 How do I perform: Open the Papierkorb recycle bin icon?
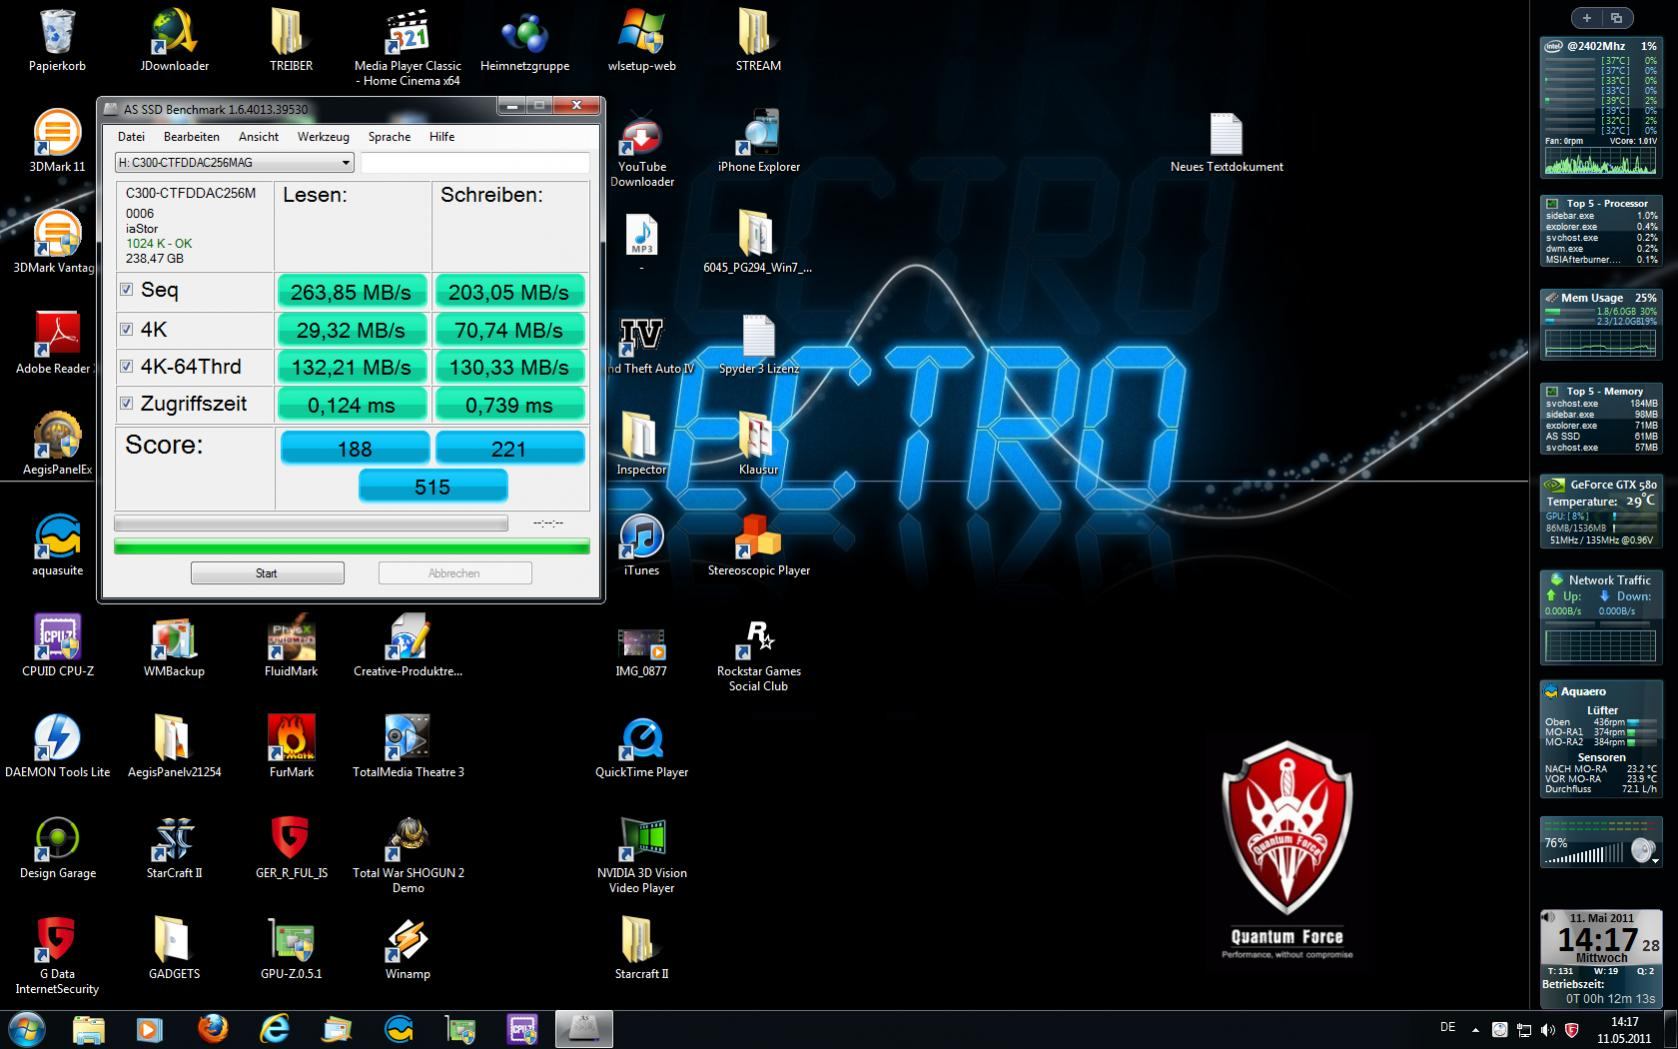coord(57,40)
